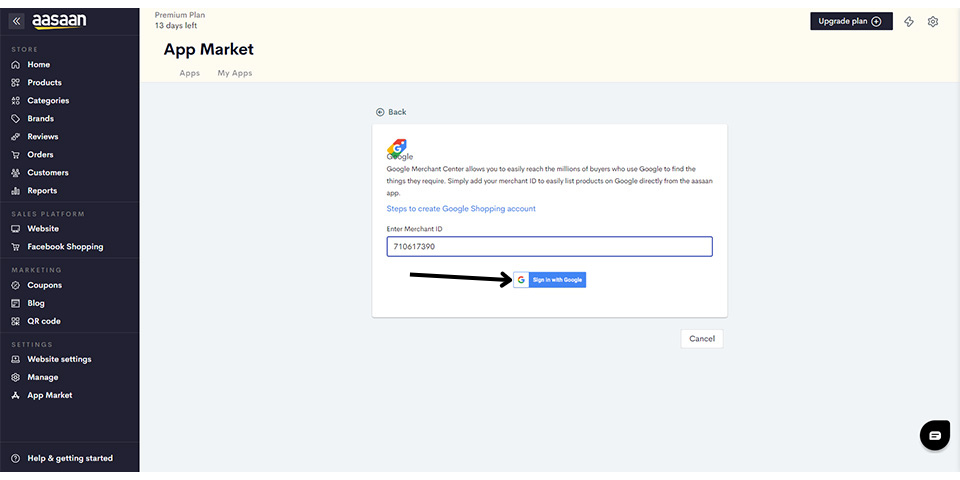Viewport: 960px width, 480px height.
Task: Click the Facebook Shopping cart icon
Action: [16, 247]
